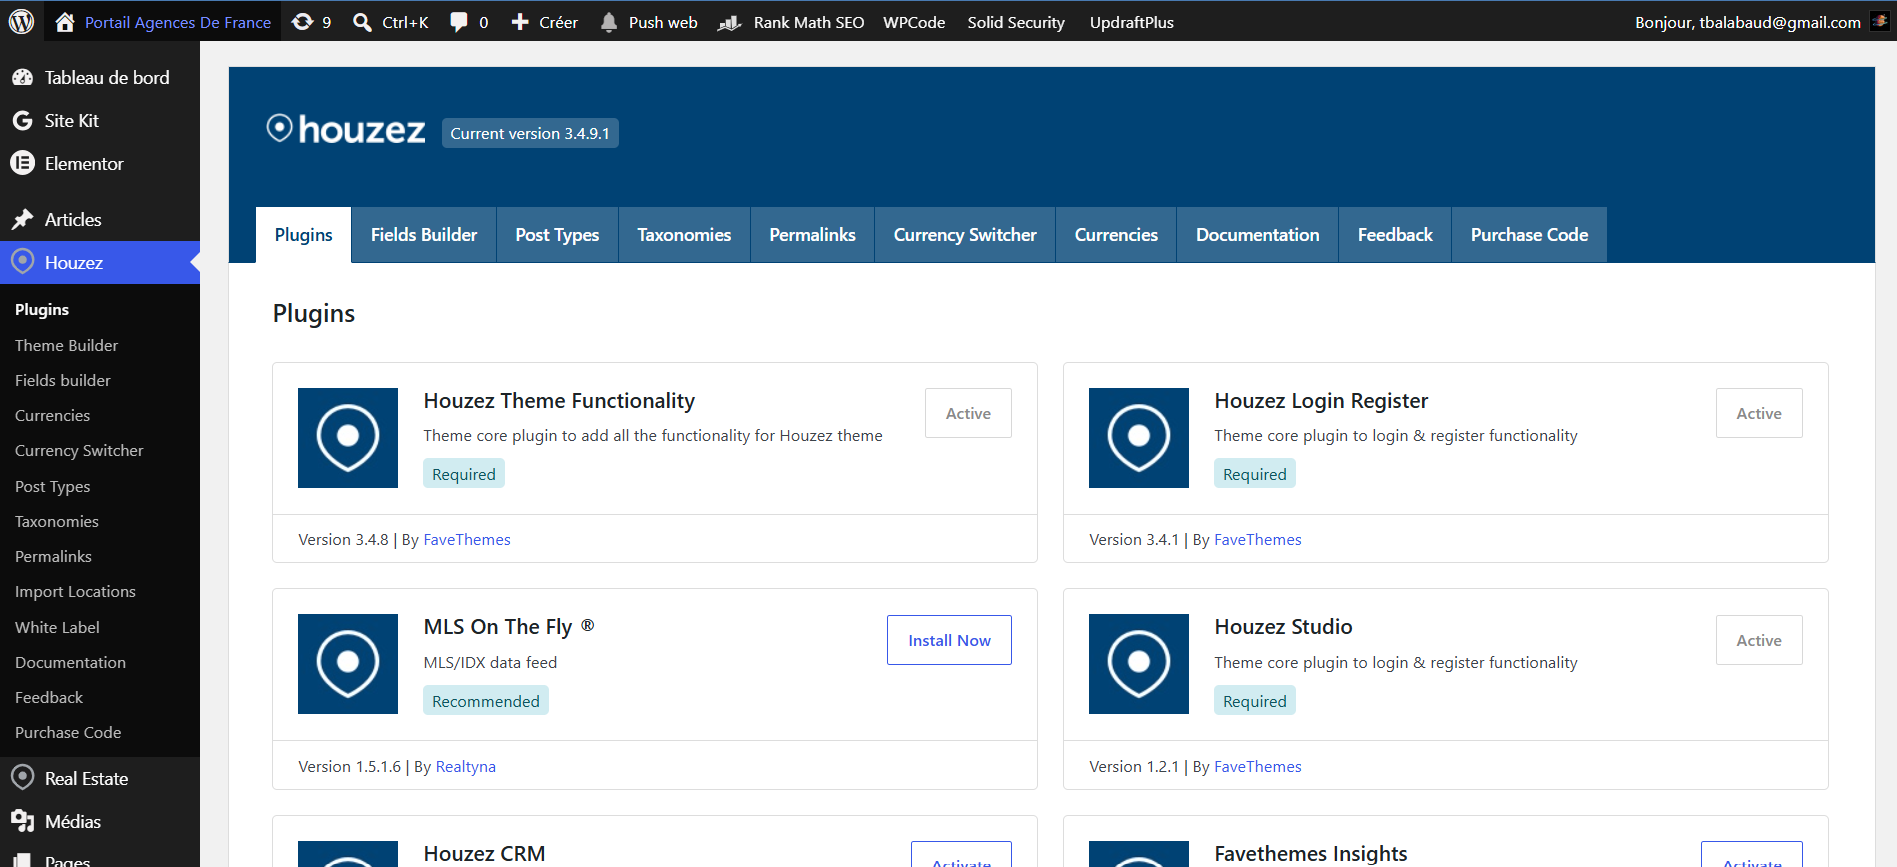This screenshot has height=867, width=1897.
Task: Open Theme Builder in Houzez submenu
Action: pyautogui.click(x=66, y=345)
